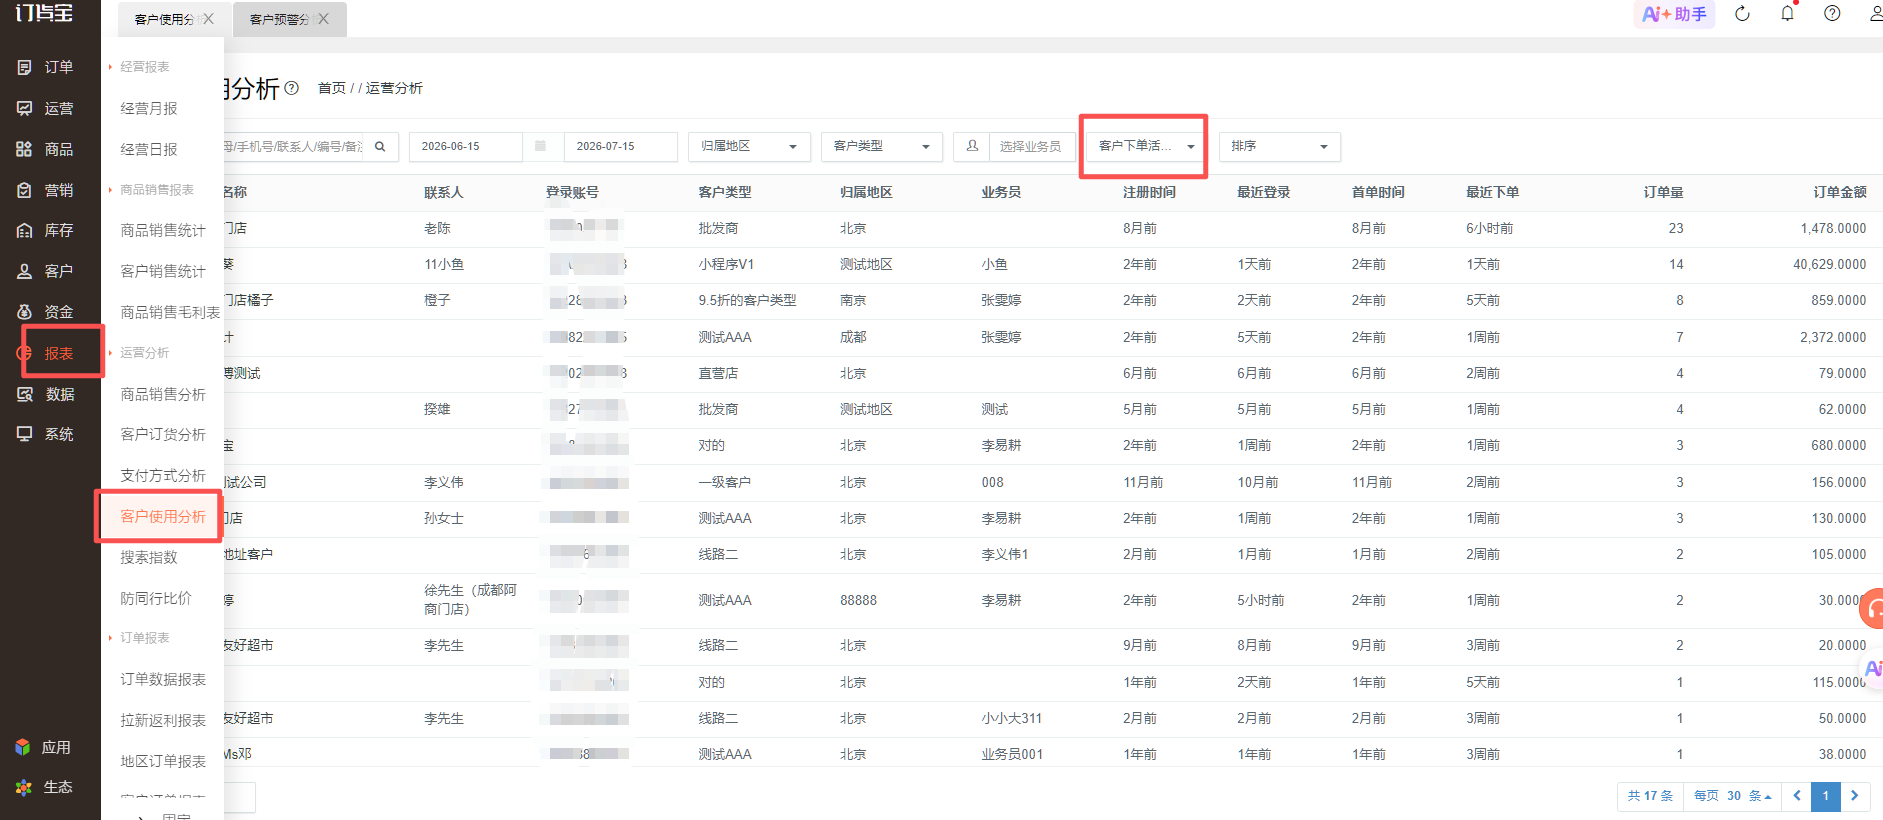This screenshot has width=1883, height=820.
Task: Click the 首页 breadcrumb link
Action: (x=332, y=88)
